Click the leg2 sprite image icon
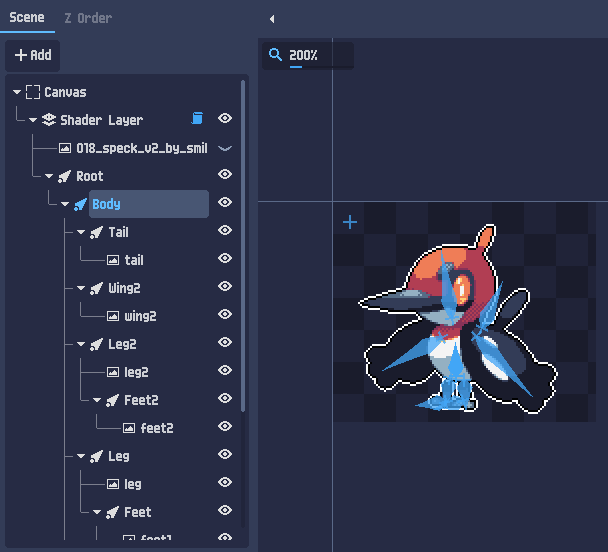Image resolution: width=608 pixels, height=552 pixels. coord(113,372)
